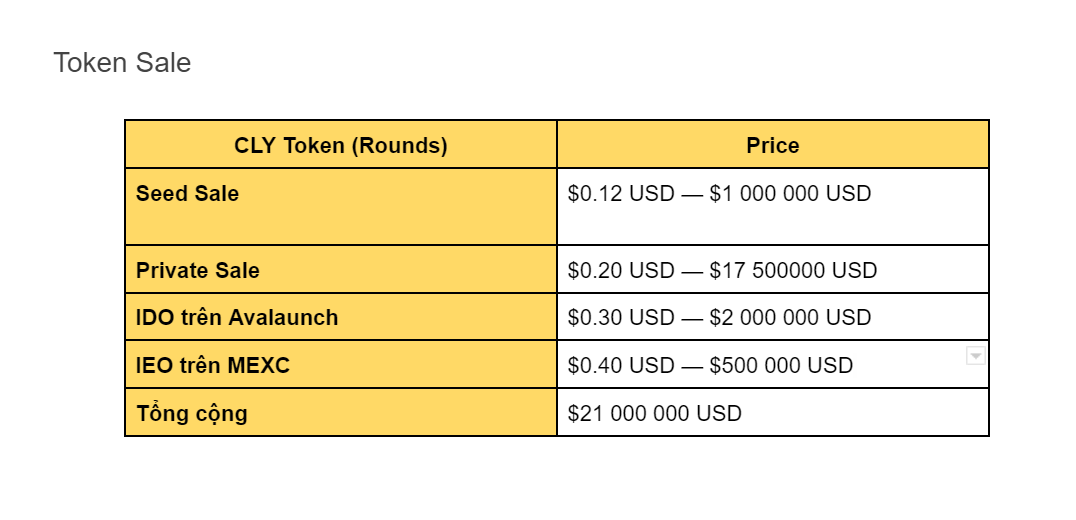The image size is (1076, 520).
Task: Click the $2 000 000 USD amount
Action: click(790, 318)
